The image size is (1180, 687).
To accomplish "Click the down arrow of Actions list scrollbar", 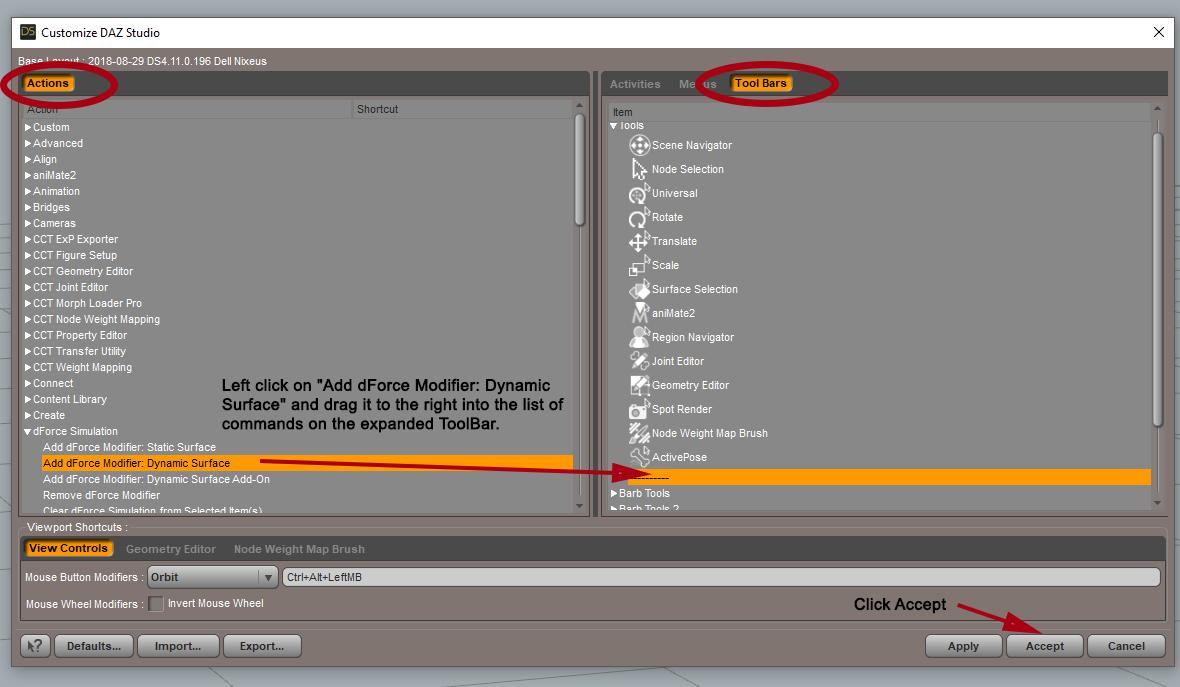I will click(579, 506).
